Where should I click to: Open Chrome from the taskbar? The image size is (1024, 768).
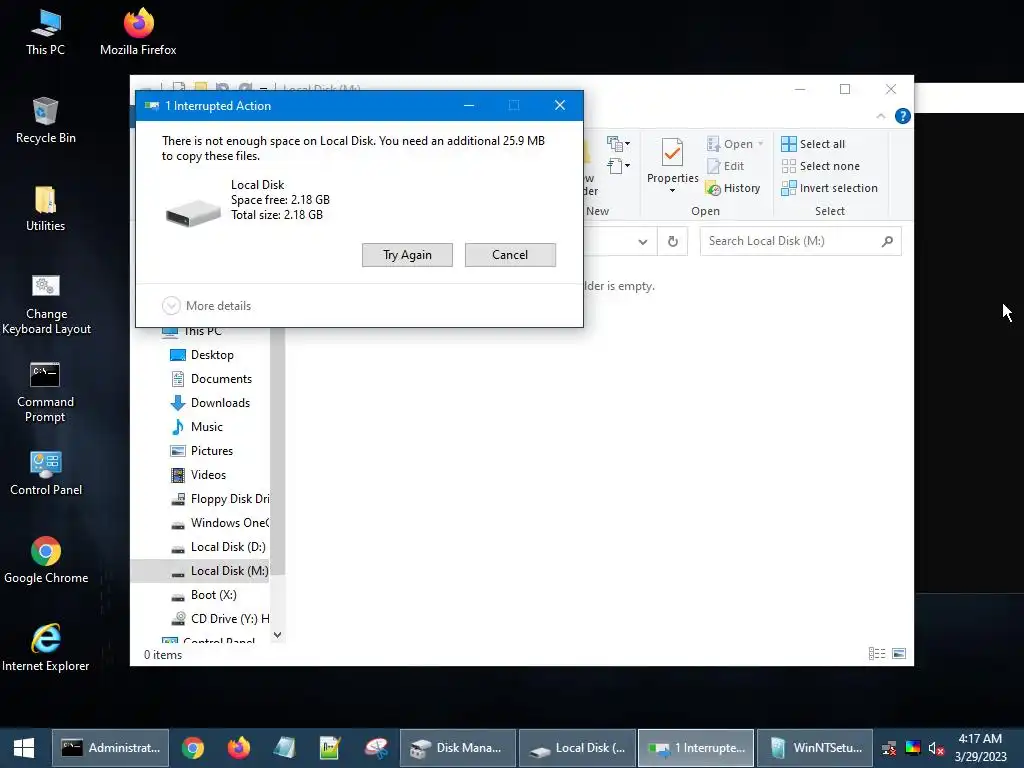193,748
